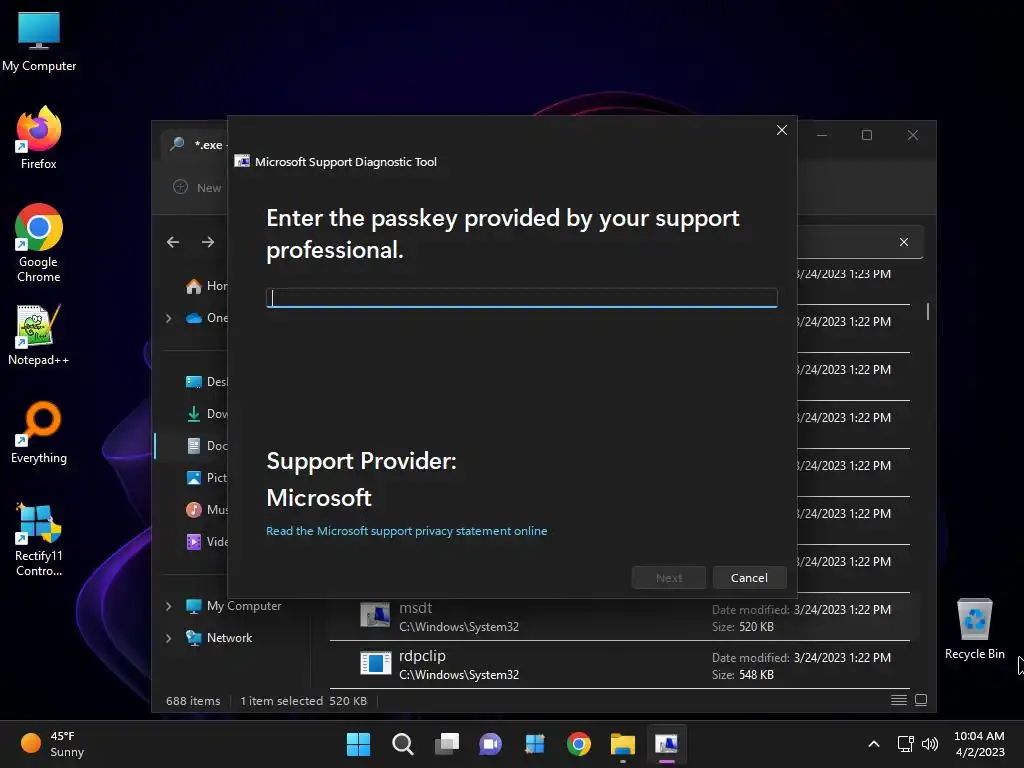Maximize the File Explorer window
Viewport: 1024px width, 768px height.
click(867, 135)
